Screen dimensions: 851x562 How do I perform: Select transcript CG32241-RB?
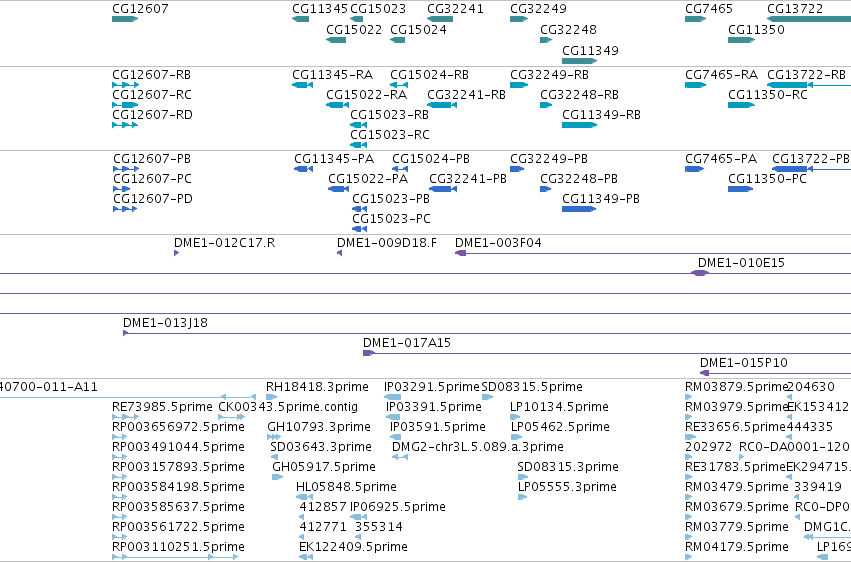442,105
